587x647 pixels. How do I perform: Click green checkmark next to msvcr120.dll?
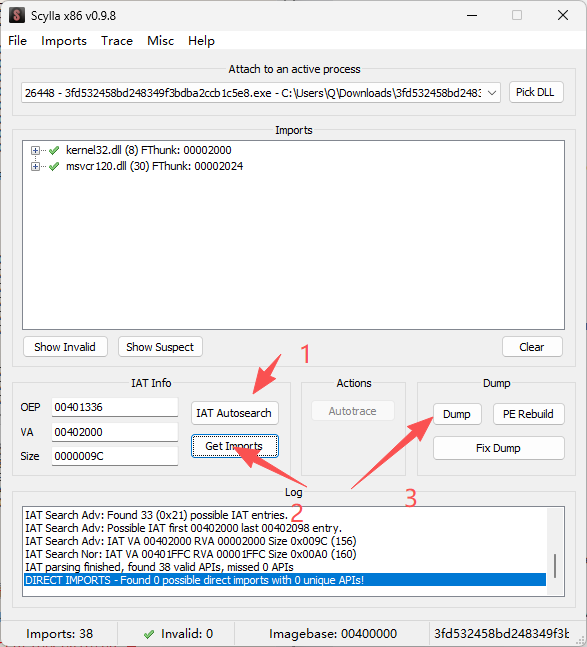click(54, 166)
